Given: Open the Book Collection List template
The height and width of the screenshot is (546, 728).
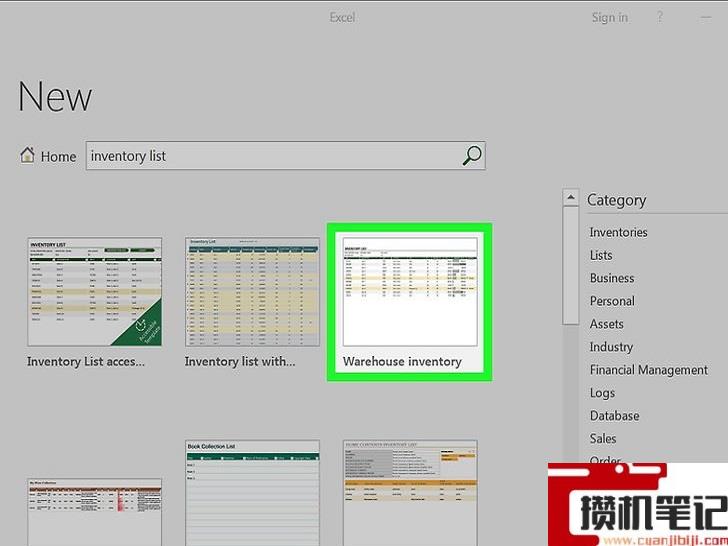Looking at the screenshot, I should click(x=253, y=493).
